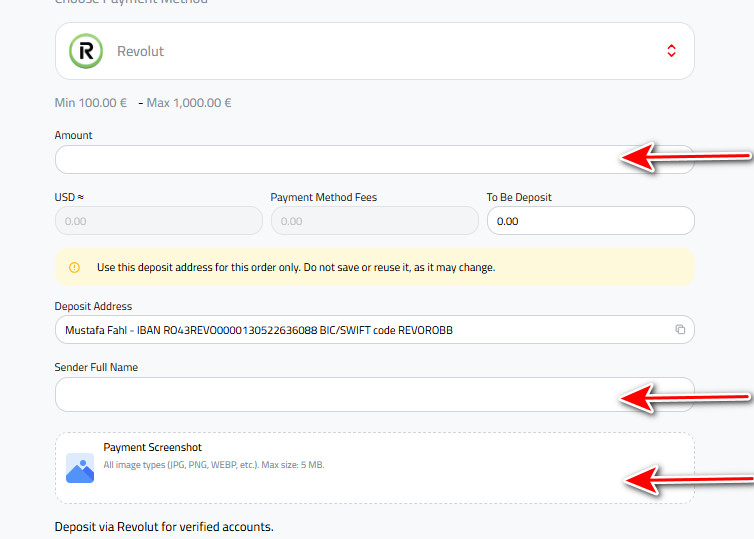Click '- Max 1,000.00 €' limit text
The height and width of the screenshot is (539, 754).
(x=185, y=103)
